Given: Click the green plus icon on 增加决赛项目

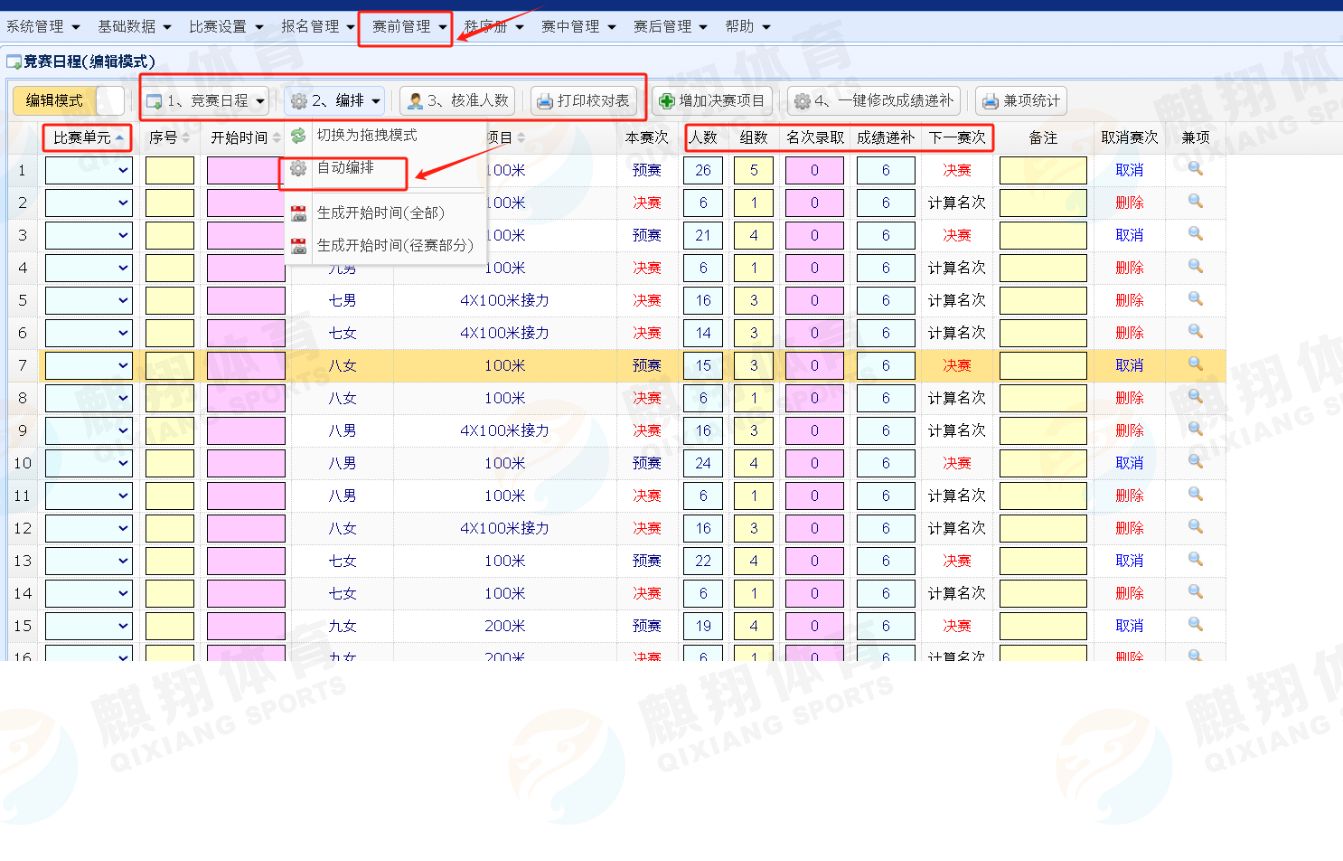Looking at the screenshot, I should tap(667, 101).
